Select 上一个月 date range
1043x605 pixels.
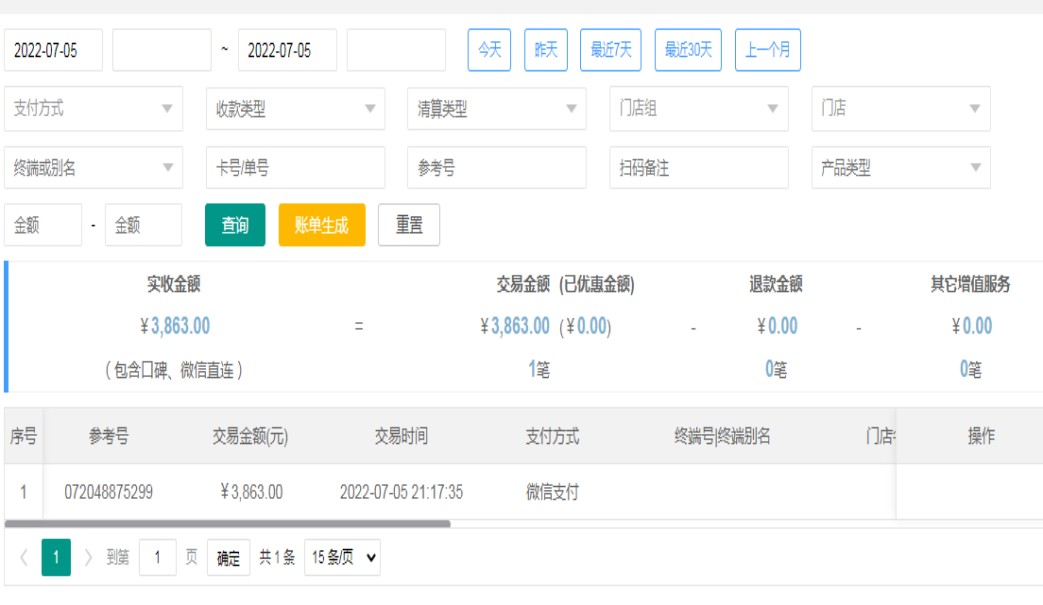click(767, 50)
